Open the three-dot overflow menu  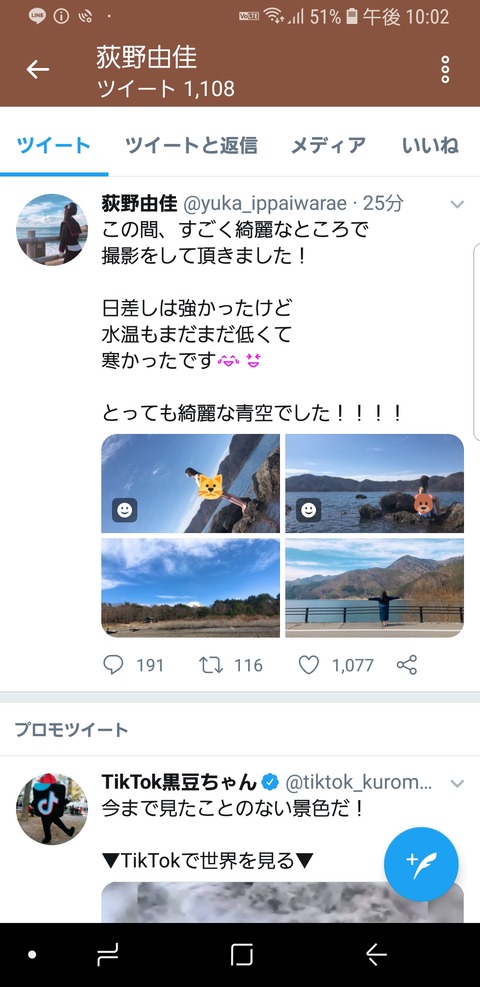pos(445,70)
